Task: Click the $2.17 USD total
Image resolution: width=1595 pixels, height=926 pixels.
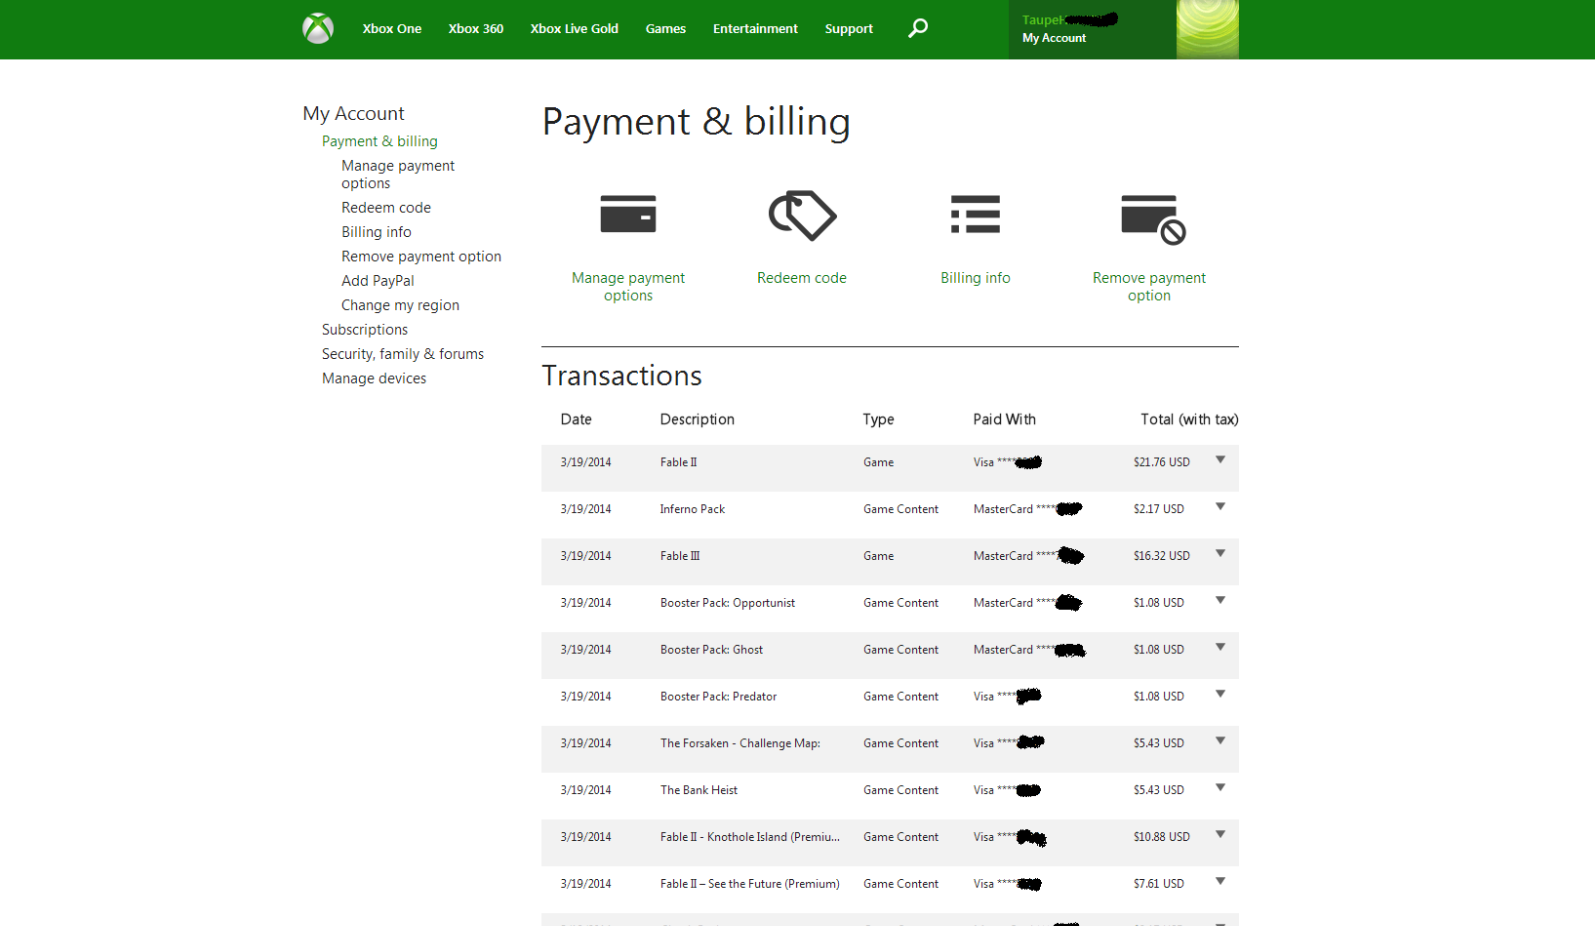Action: [1158, 510]
